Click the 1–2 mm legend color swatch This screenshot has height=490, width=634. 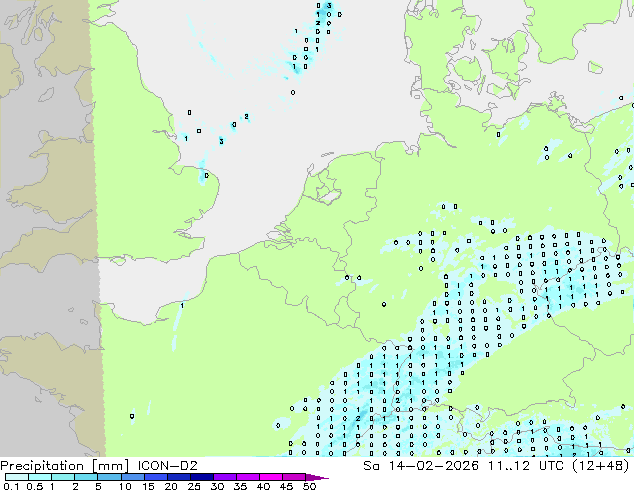point(63,477)
